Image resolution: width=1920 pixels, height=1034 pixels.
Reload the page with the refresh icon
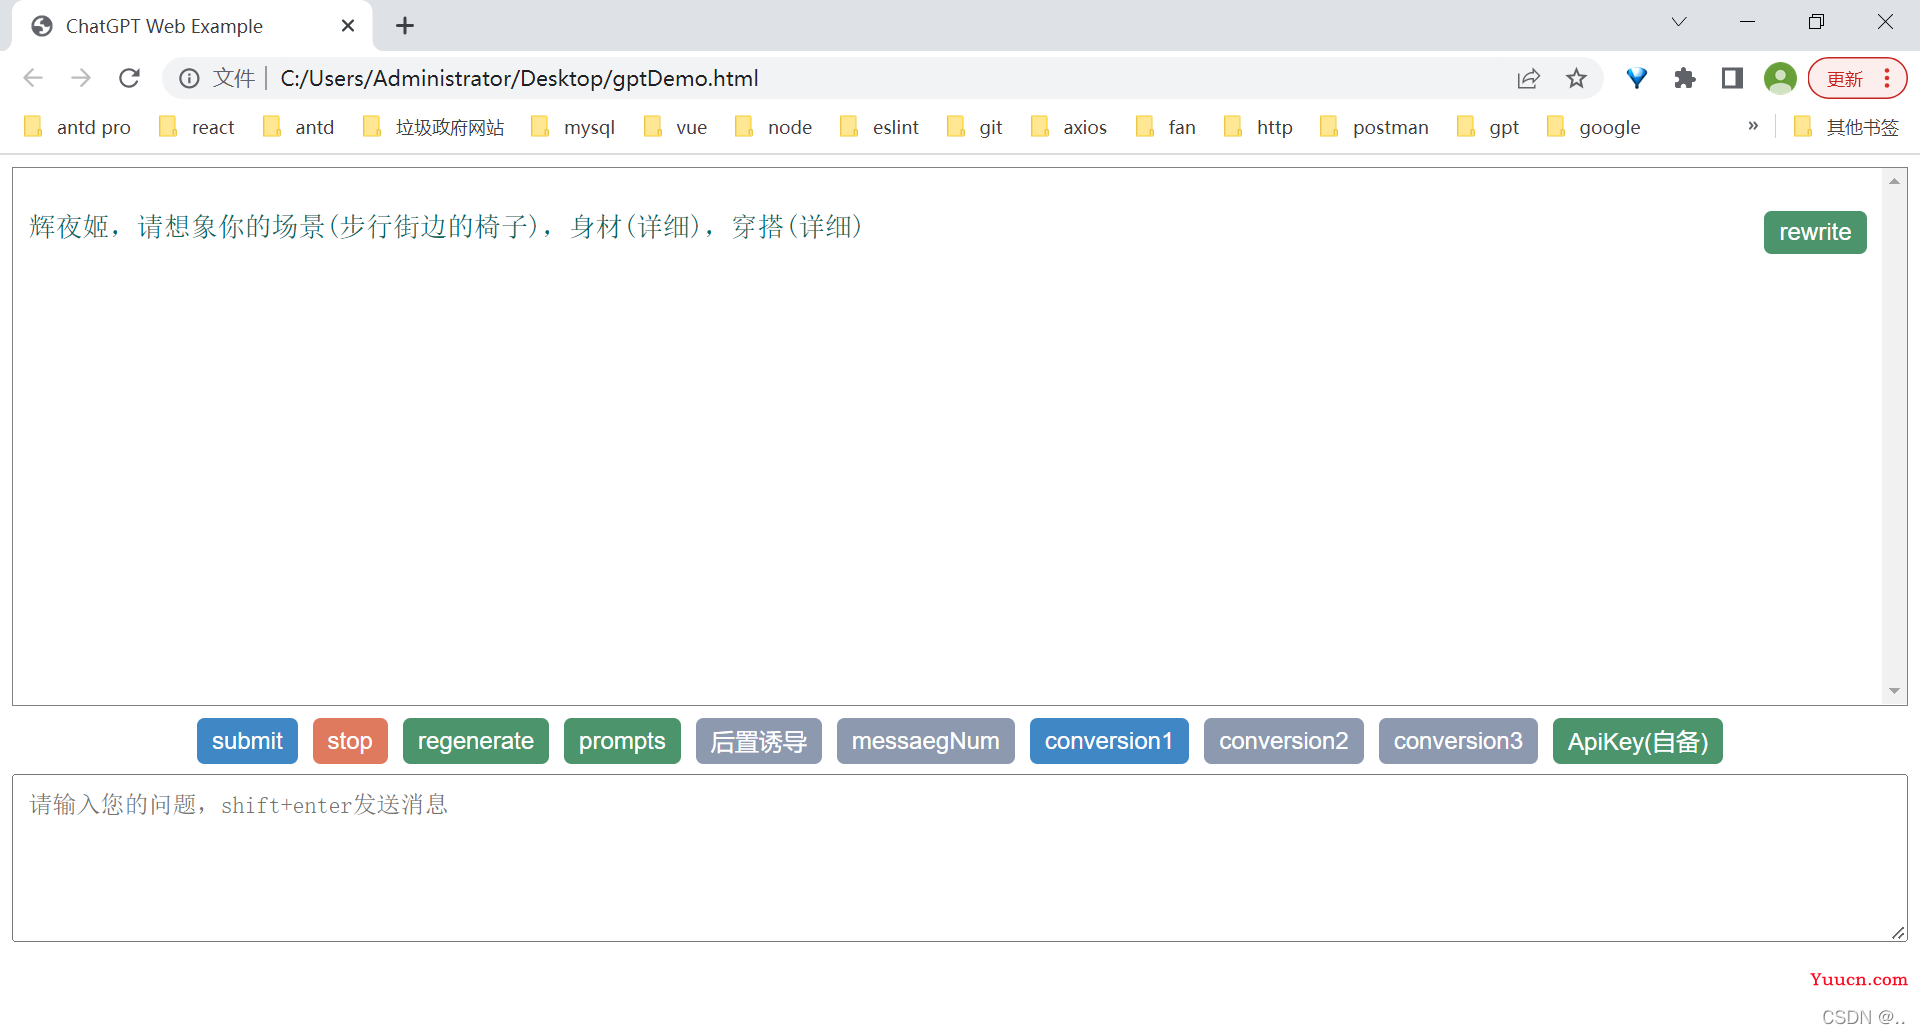pos(129,78)
